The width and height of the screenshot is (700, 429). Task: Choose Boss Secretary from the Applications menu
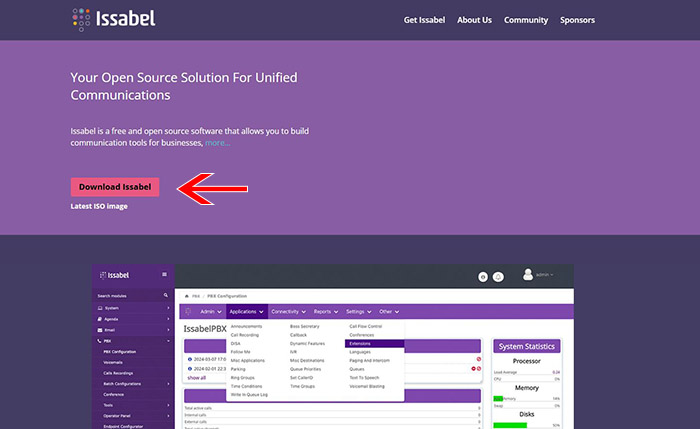pos(304,326)
